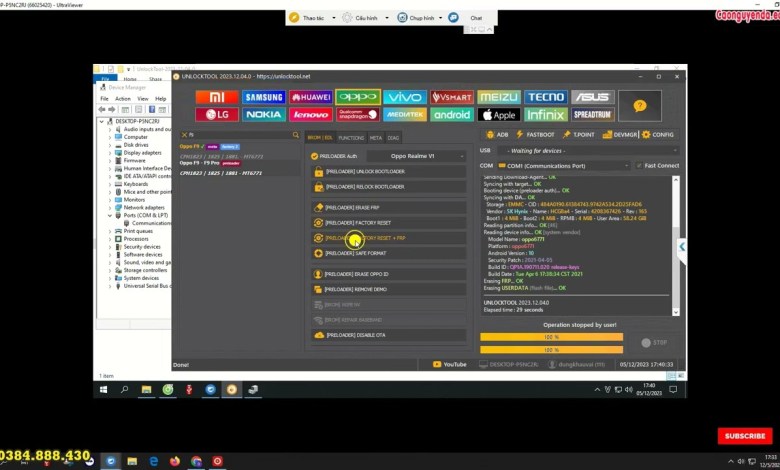Screen dimensions: 780x470
Task: Open the CONFIG settings gear
Action: point(657,134)
